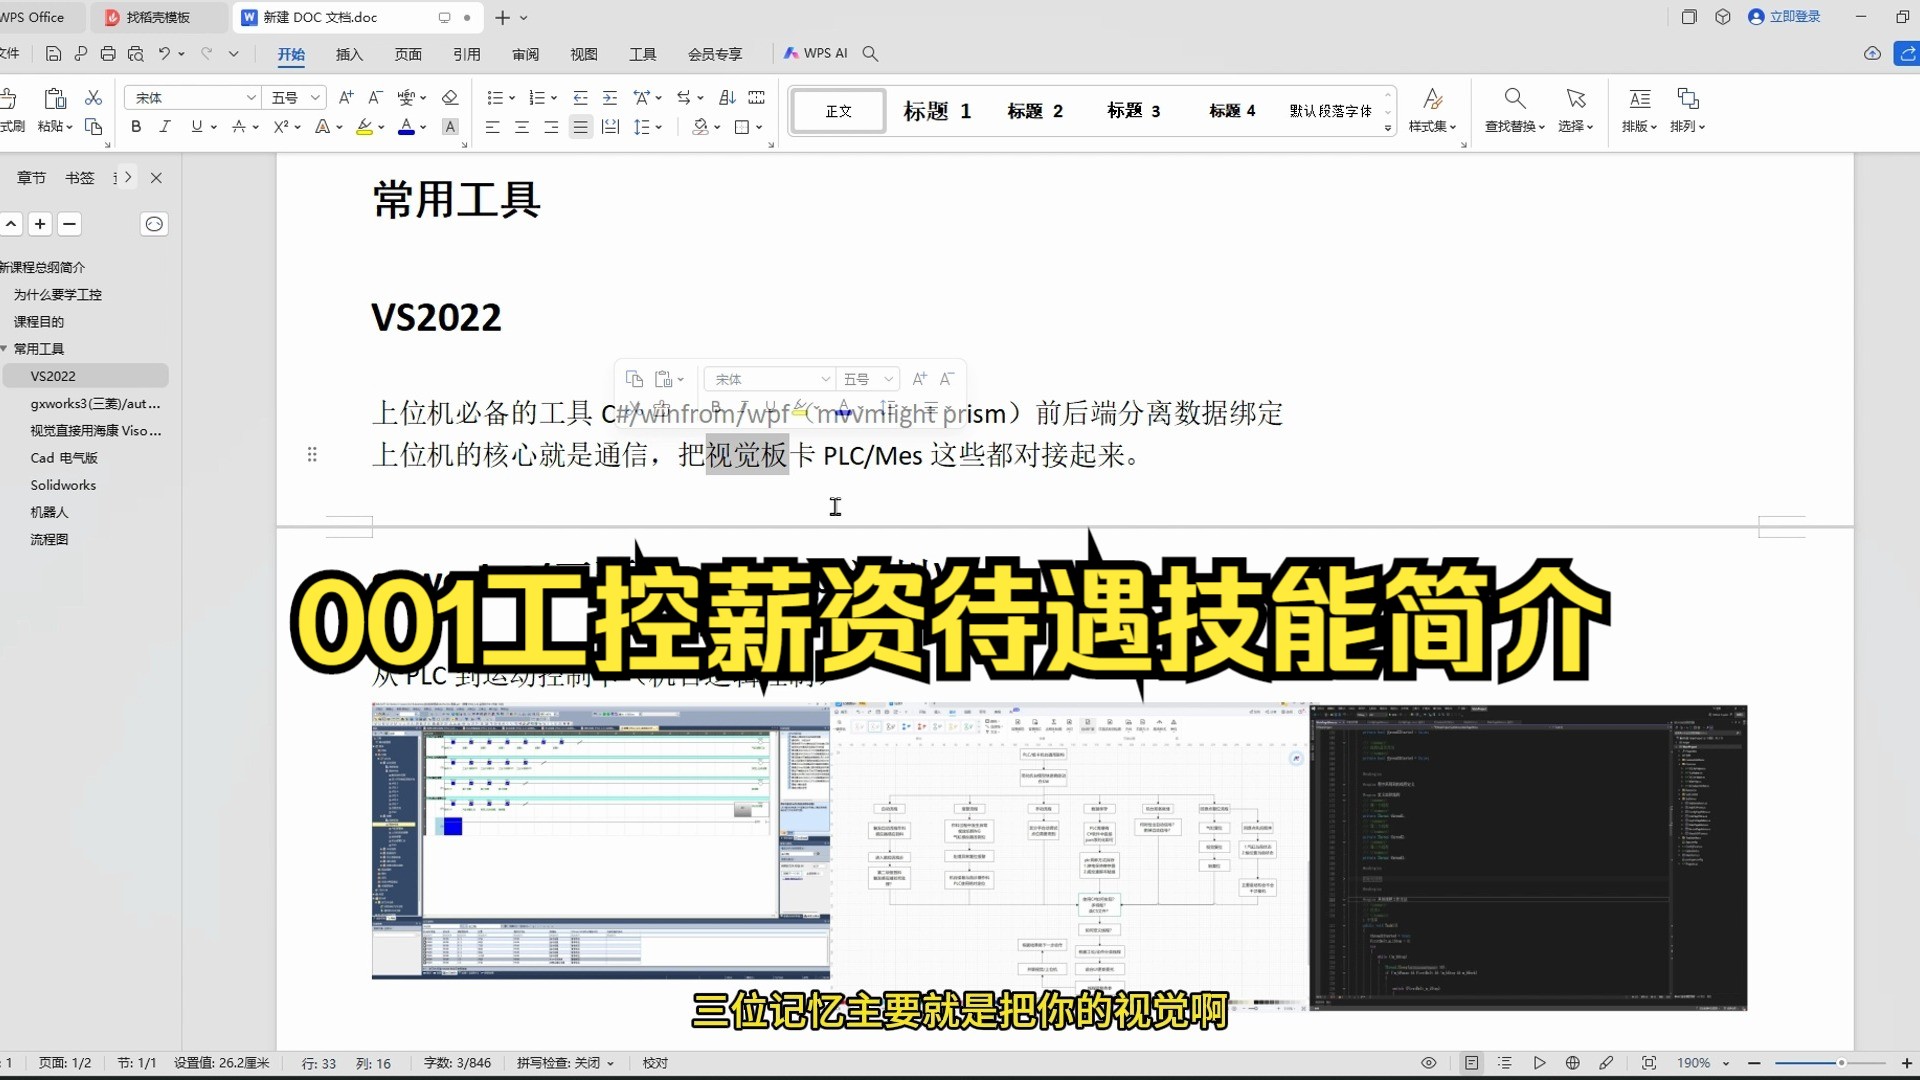Image resolution: width=1920 pixels, height=1080 pixels.
Task: Open the 引用 ribbon tab
Action: (467, 54)
